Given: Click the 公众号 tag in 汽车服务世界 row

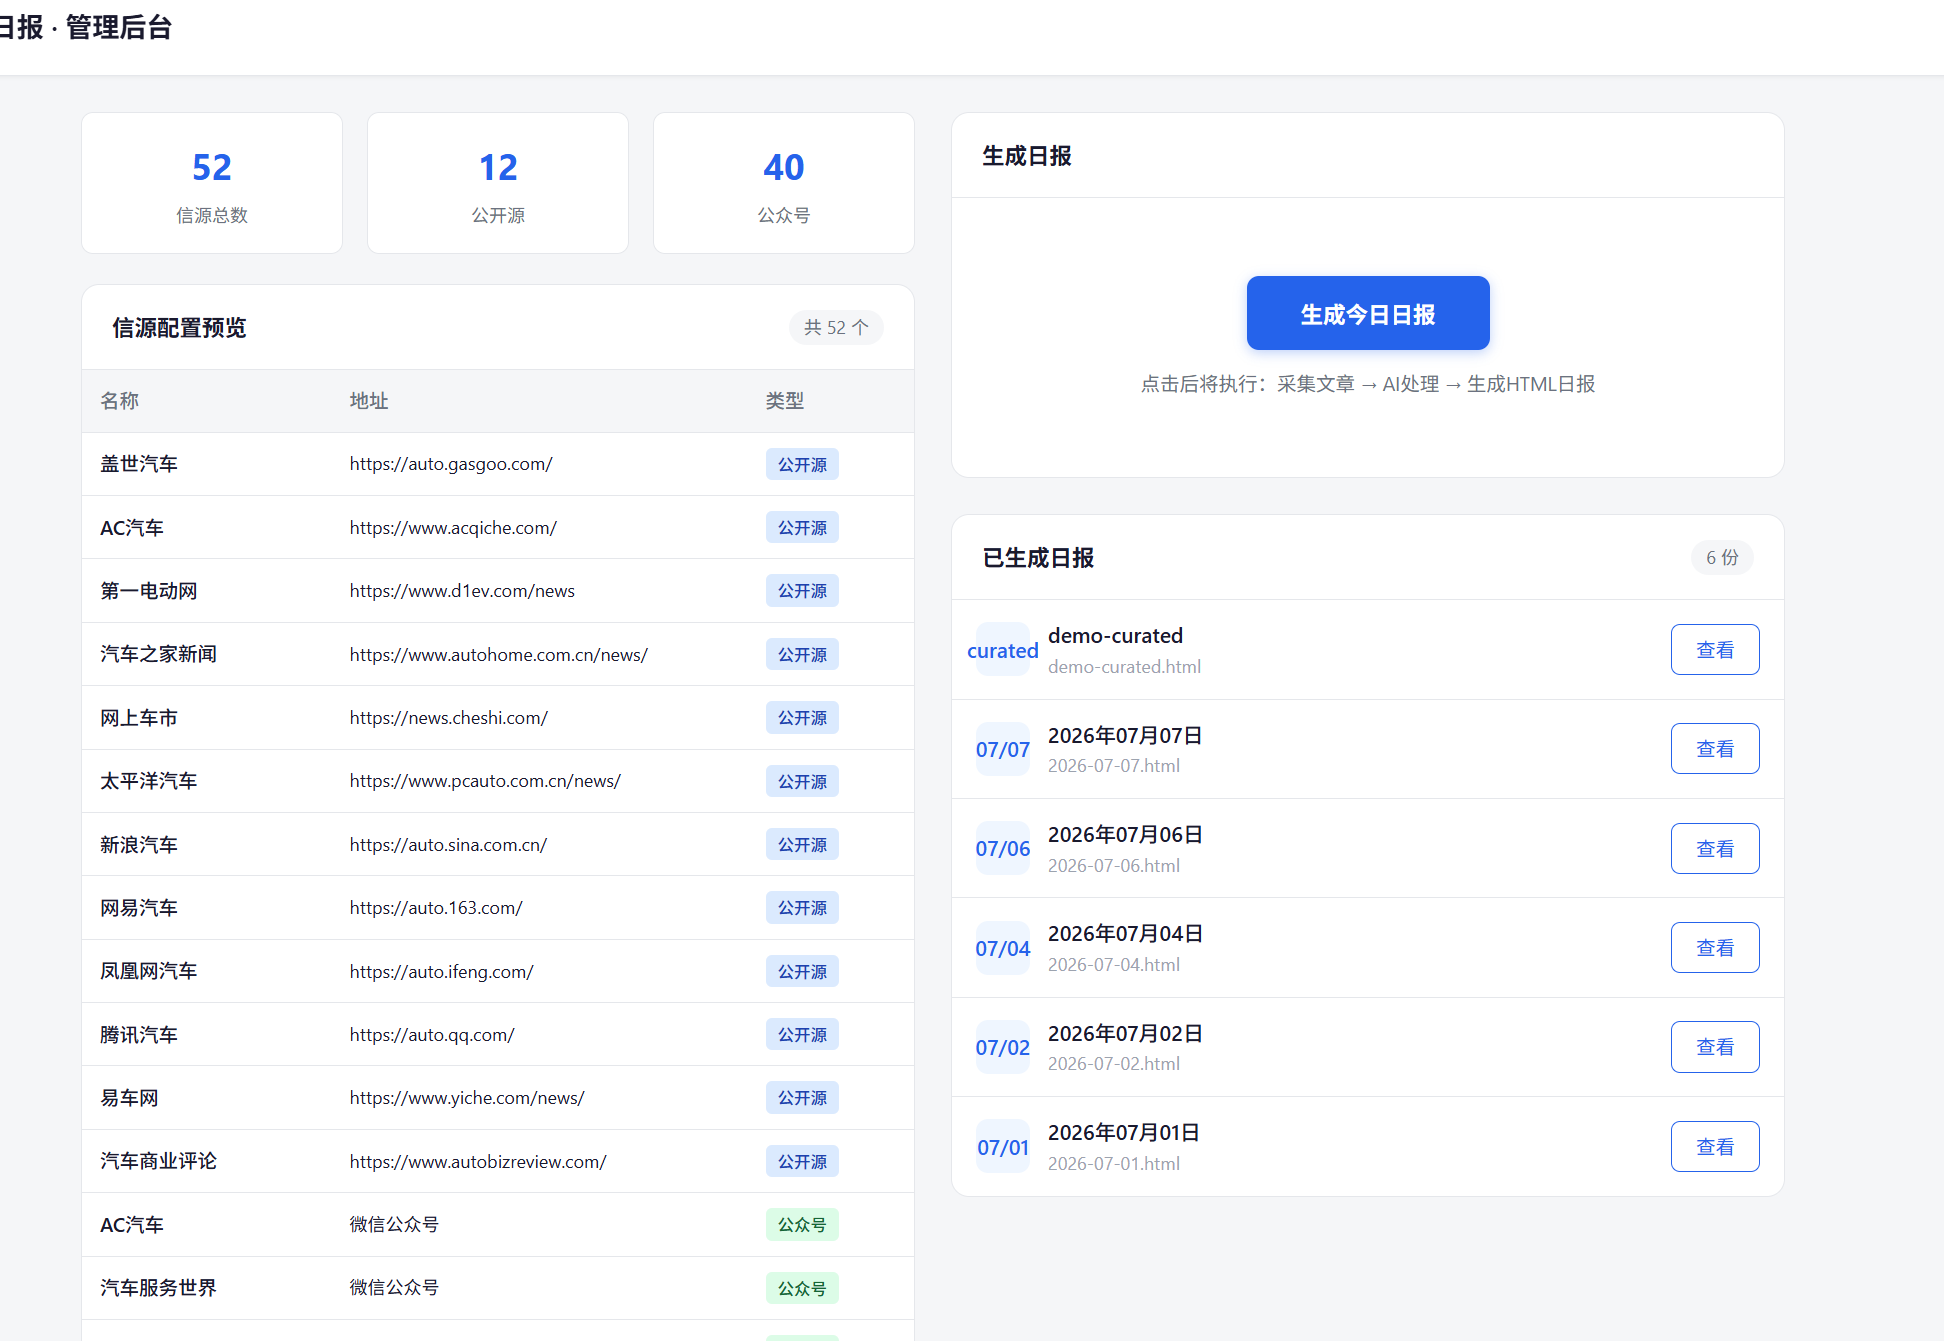Looking at the screenshot, I should pyautogui.click(x=802, y=1288).
